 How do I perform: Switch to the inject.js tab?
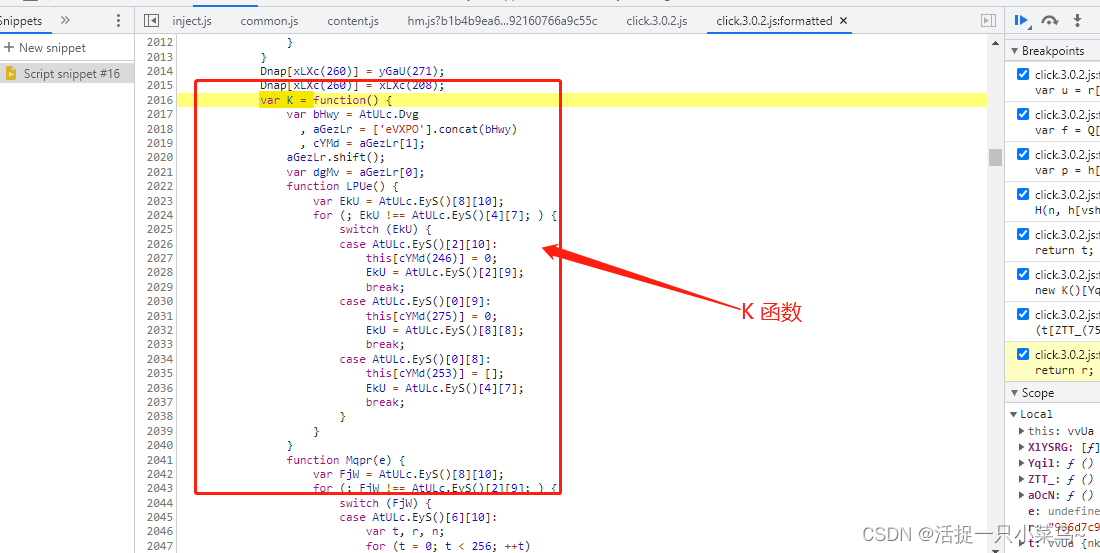192,21
